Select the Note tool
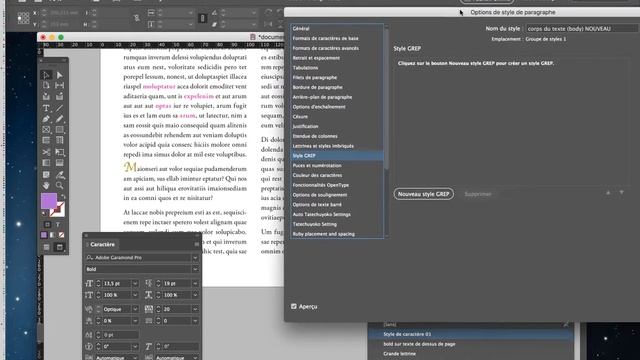 coord(46,175)
